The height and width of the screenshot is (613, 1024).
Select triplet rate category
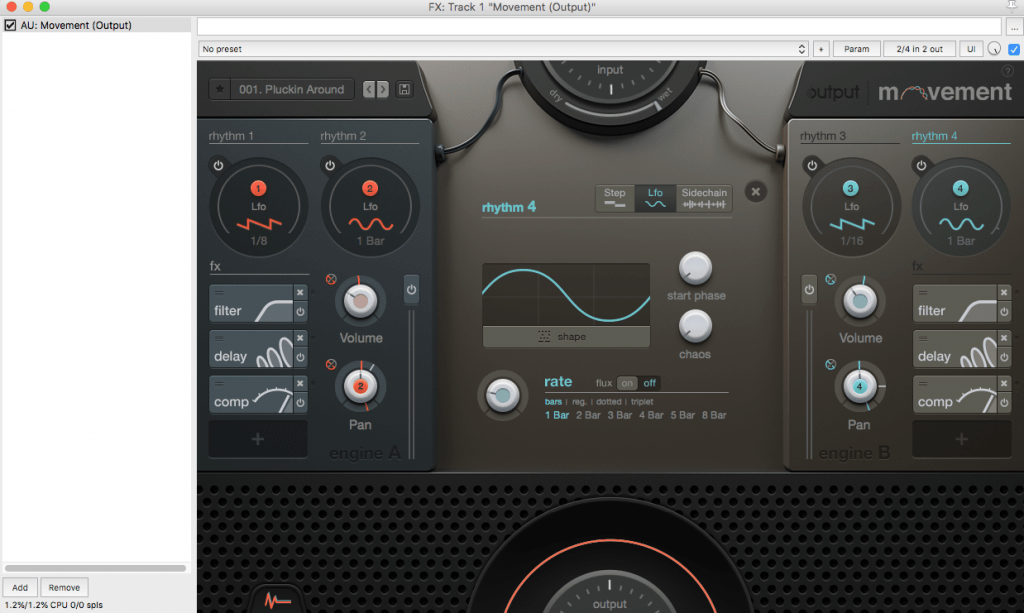pyautogui.click(x=642, y=401)
